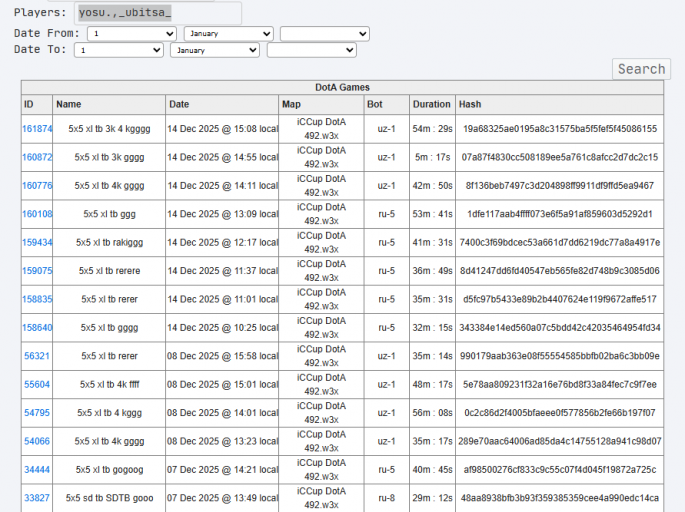The image size is (685, 512).
Task: Click the ru-8 bot cell
Action: [387, 498]
